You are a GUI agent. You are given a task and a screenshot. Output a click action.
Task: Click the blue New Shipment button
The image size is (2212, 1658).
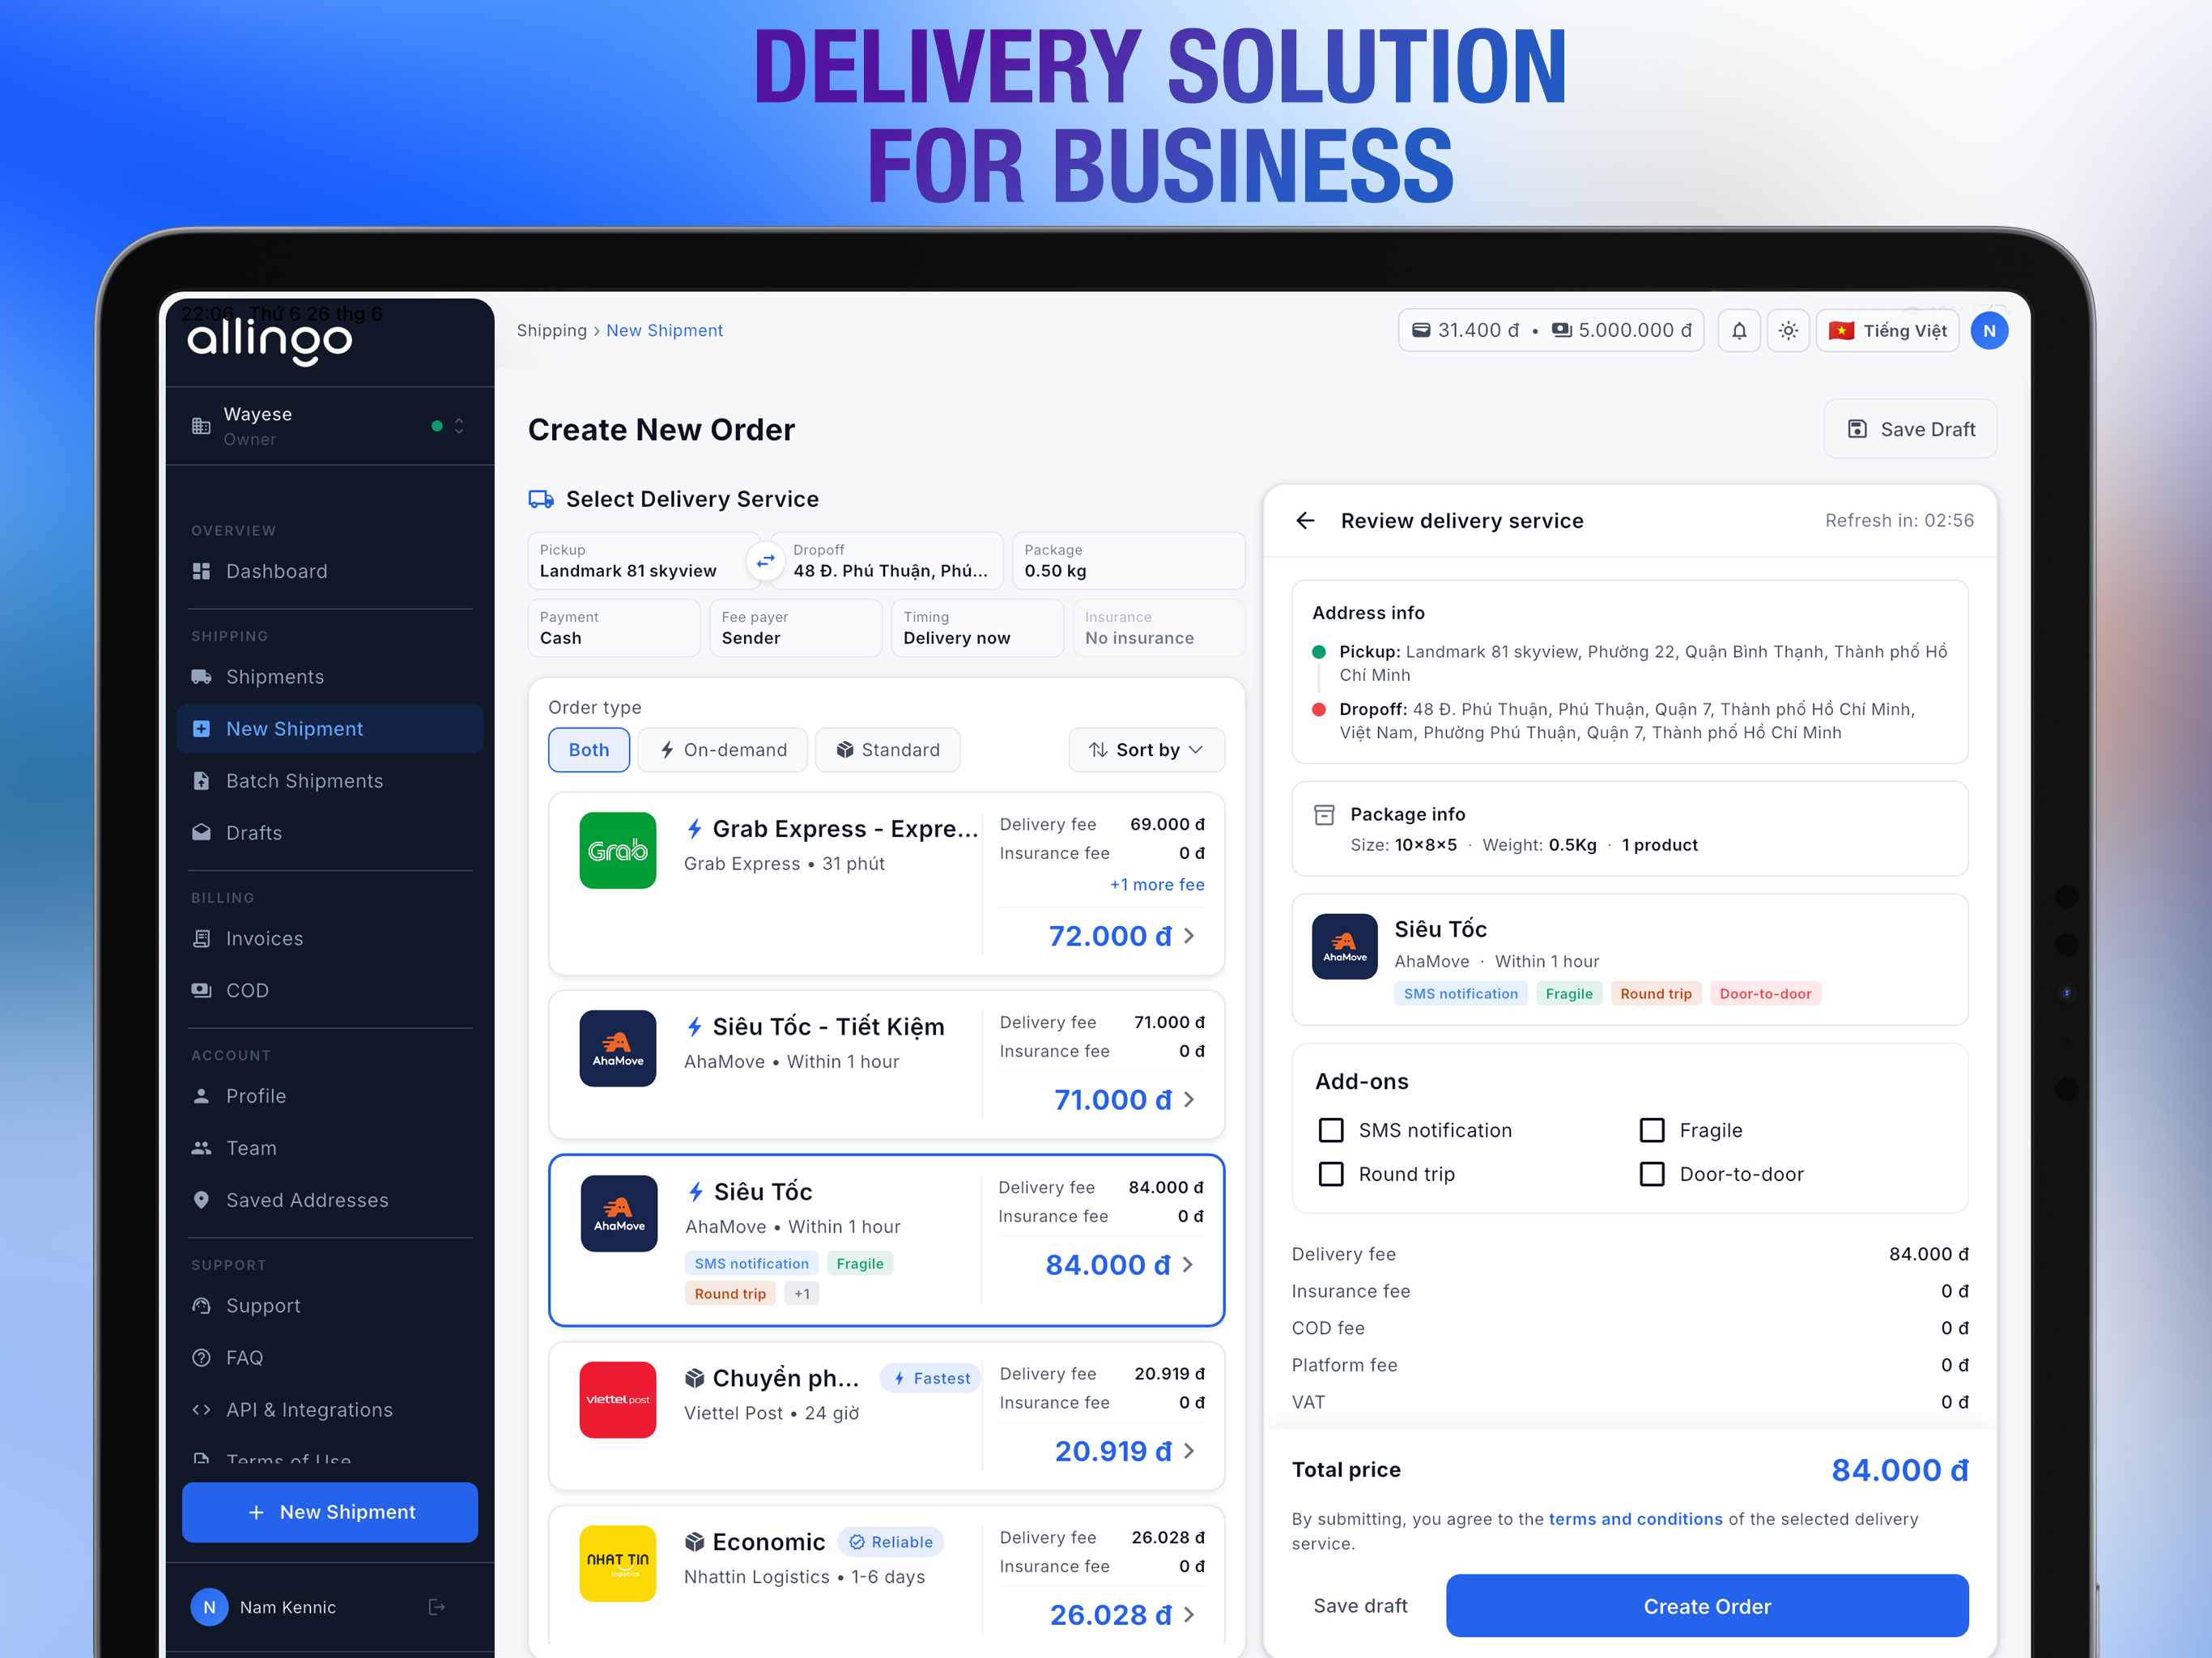tap(330, 1512)
